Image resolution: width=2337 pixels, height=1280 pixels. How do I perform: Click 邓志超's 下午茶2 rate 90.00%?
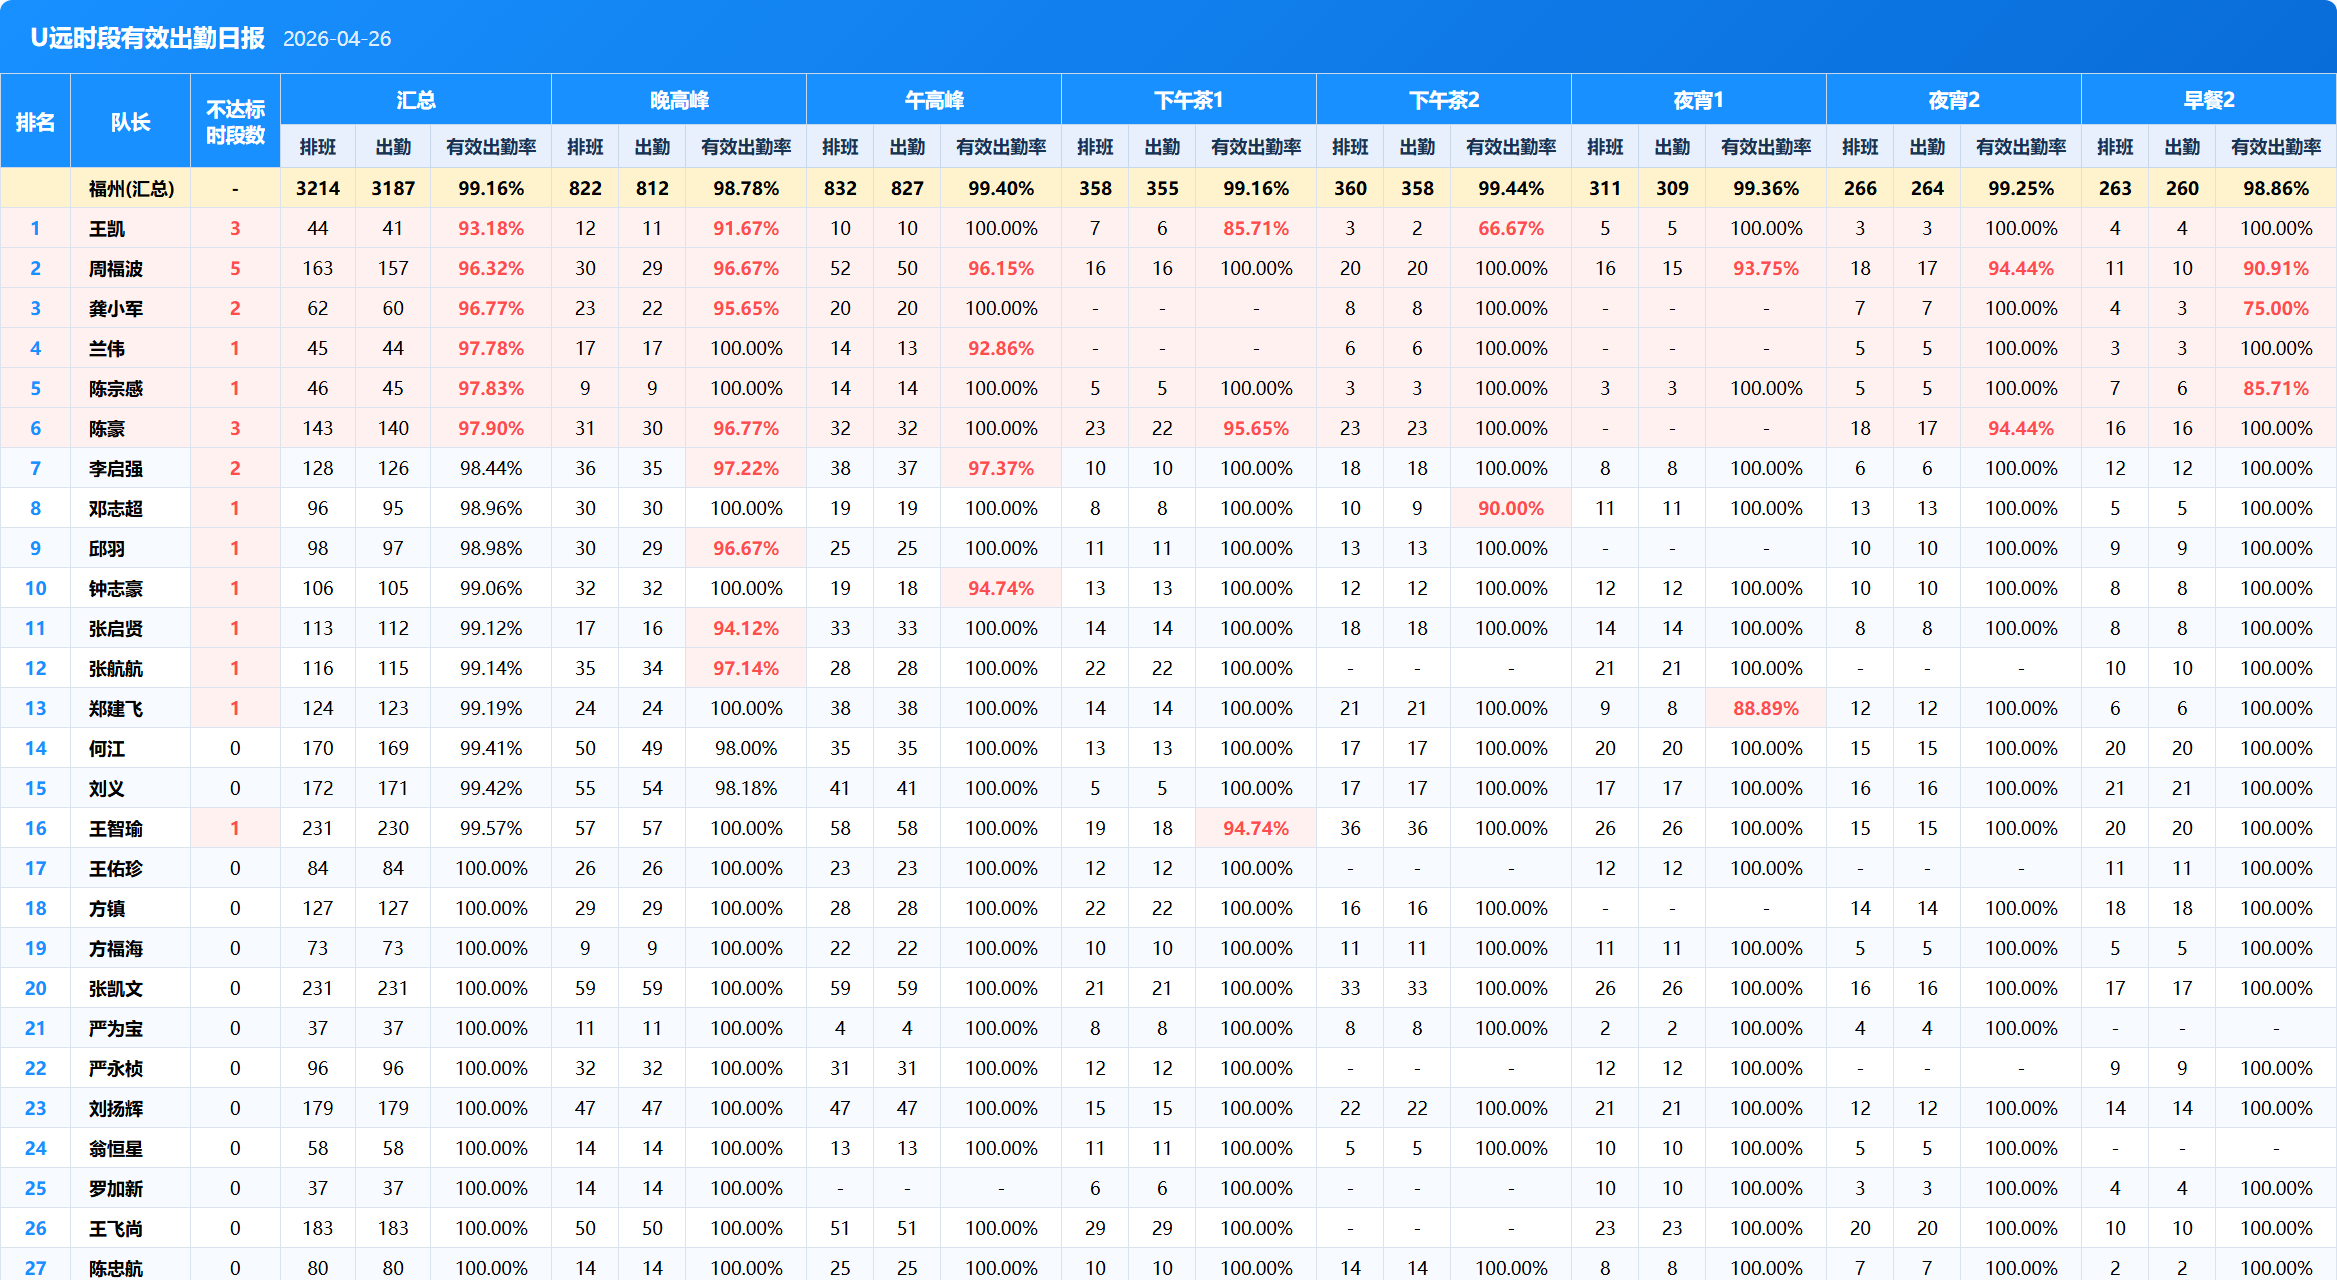click(x=1511, y=508)
